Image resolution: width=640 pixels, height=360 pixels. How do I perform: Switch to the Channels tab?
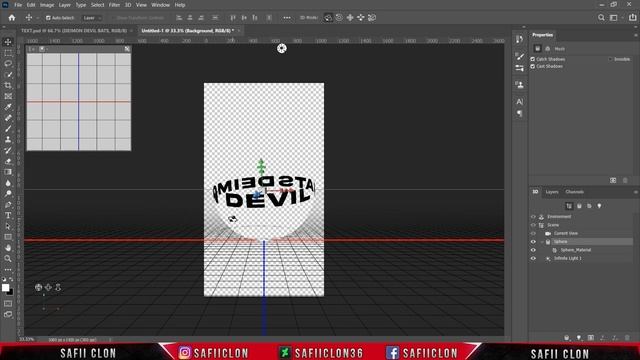pyautogui.click(x=575, y=192)
